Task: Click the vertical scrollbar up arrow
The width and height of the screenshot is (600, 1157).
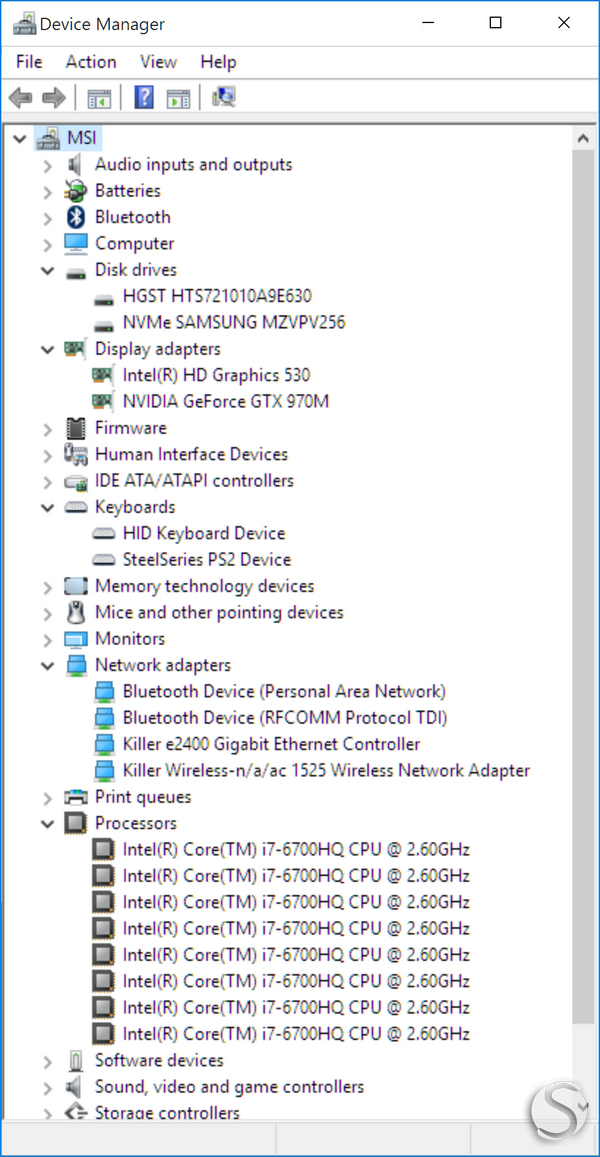Action: 583,138
